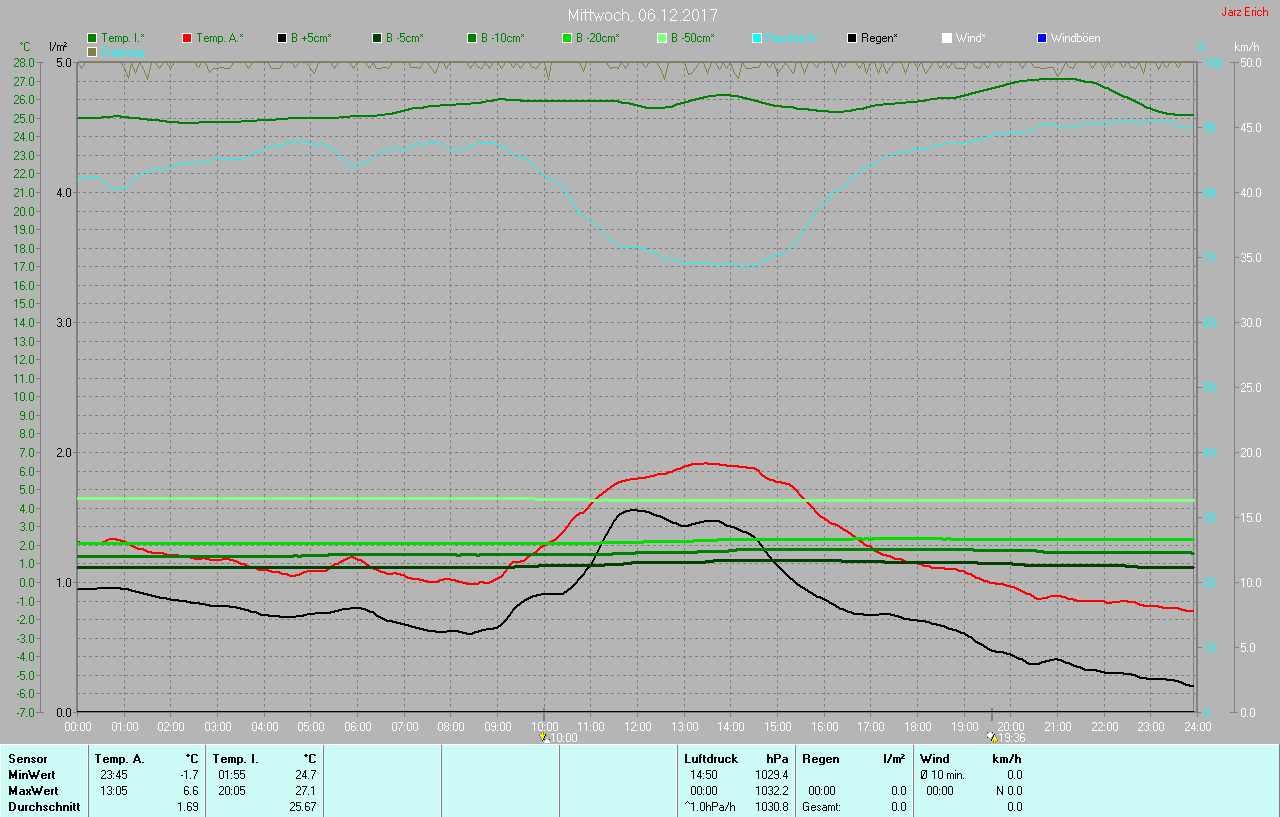Screen dimensions: 1280x817
Task: Click the Temp. I. maximum value 27.1
Action: 304,791
